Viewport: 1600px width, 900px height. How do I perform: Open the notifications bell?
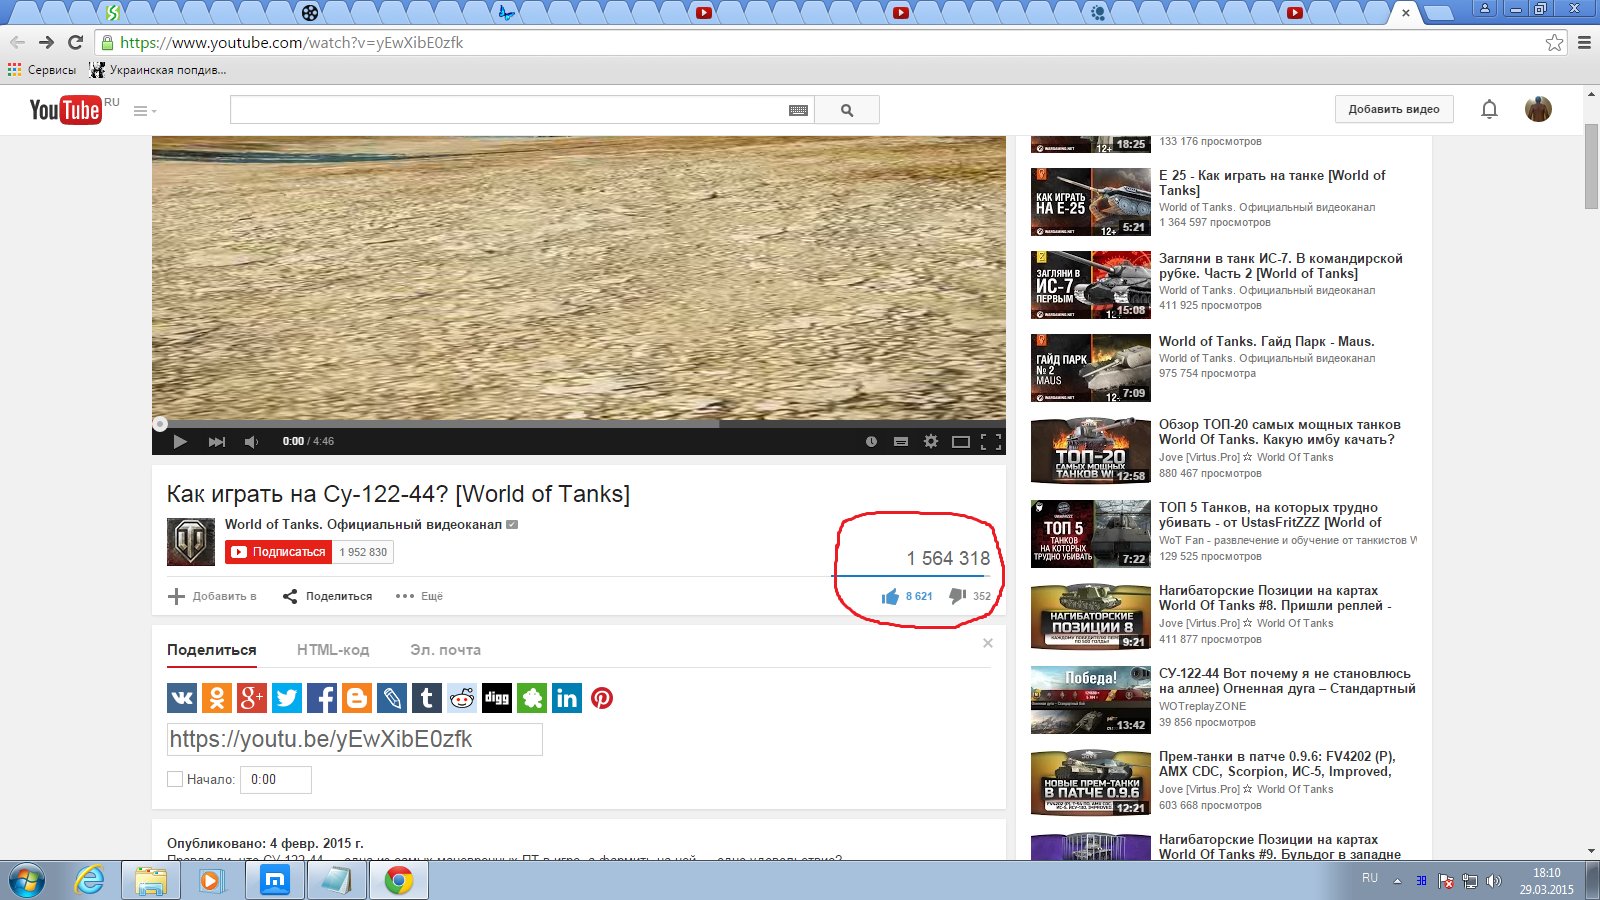pos(1489,109)
